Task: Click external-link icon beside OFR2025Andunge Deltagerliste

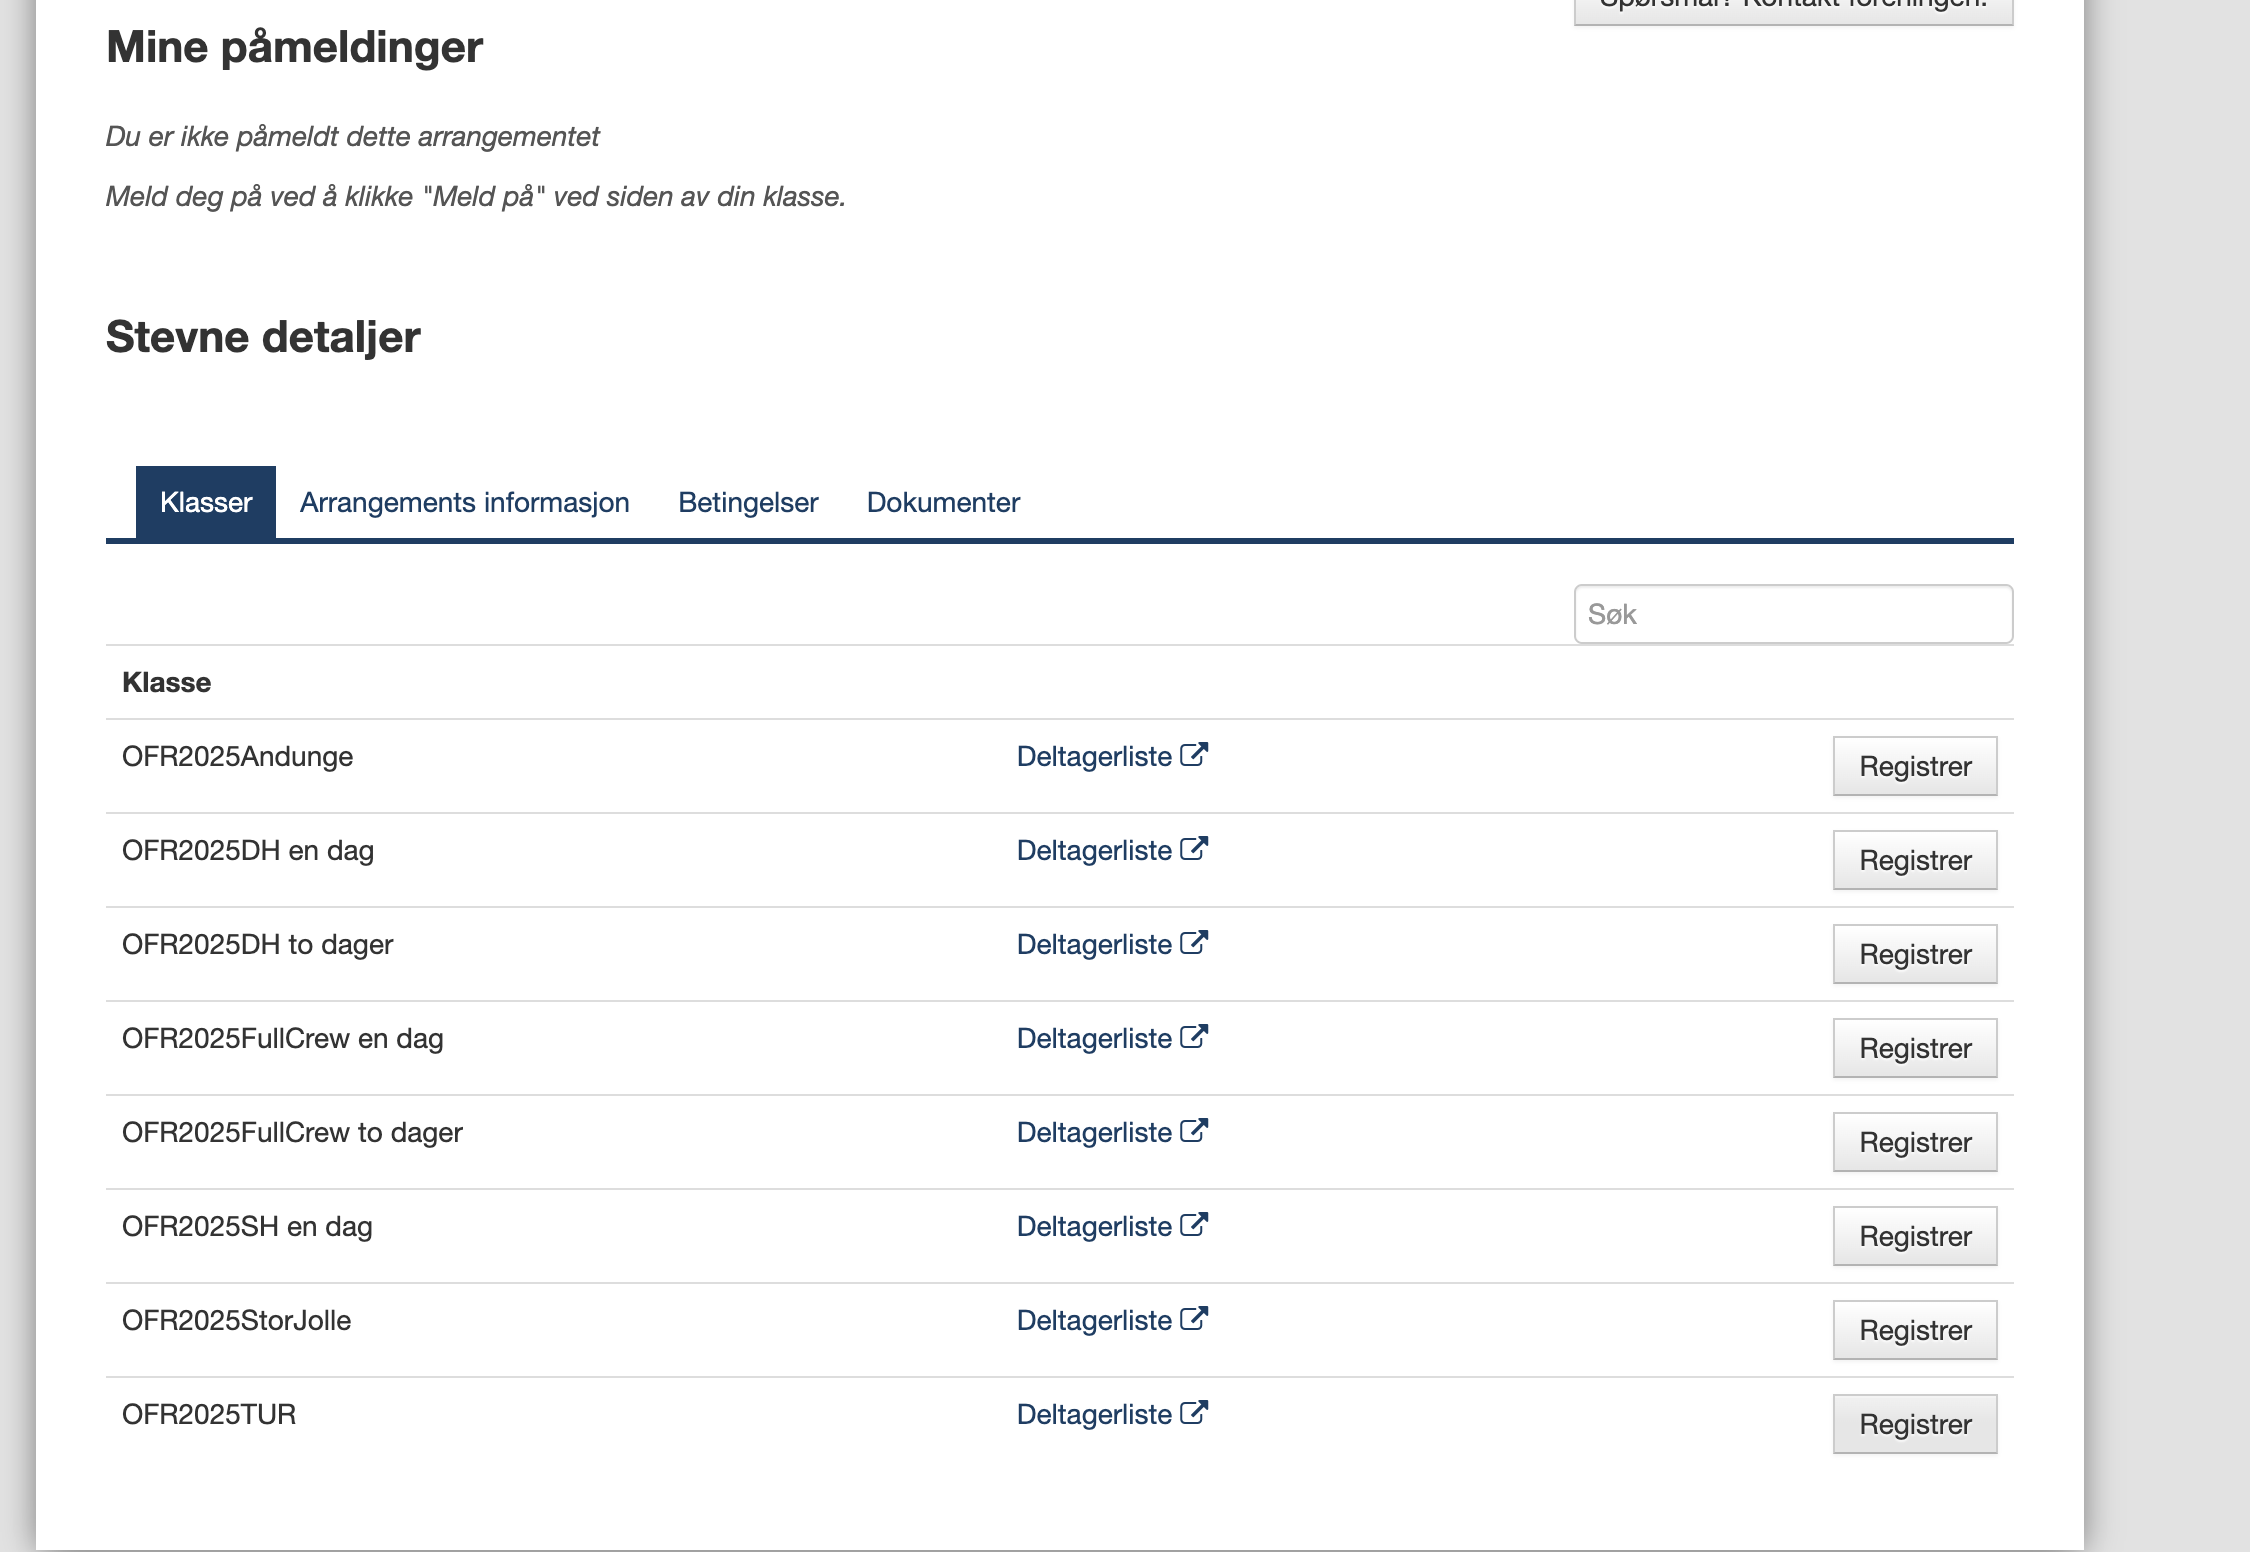Action: tap(1194, 755)
